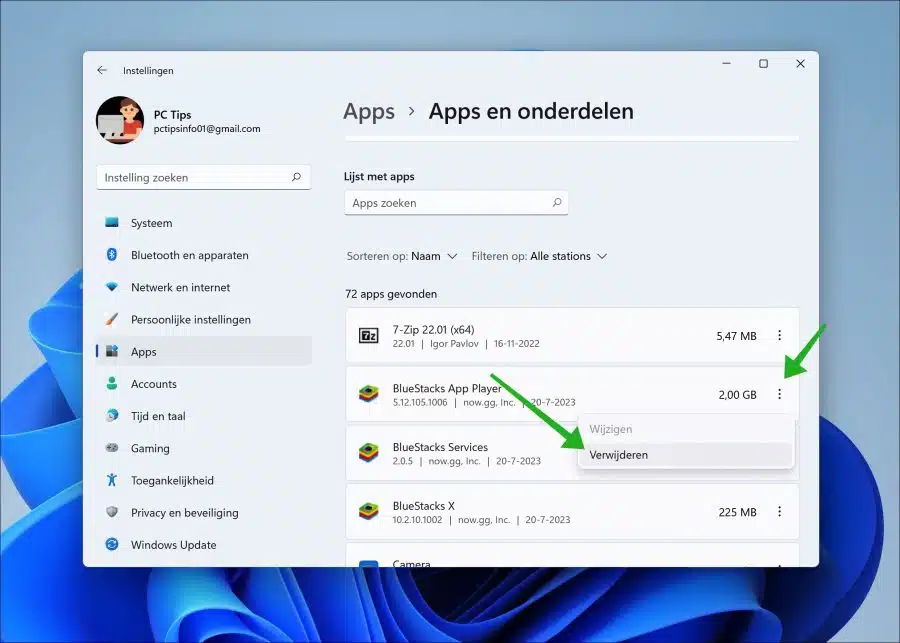Click the Windows Update sync icon
The height and width of the screenshot is (643, 900).
[112, 544]
